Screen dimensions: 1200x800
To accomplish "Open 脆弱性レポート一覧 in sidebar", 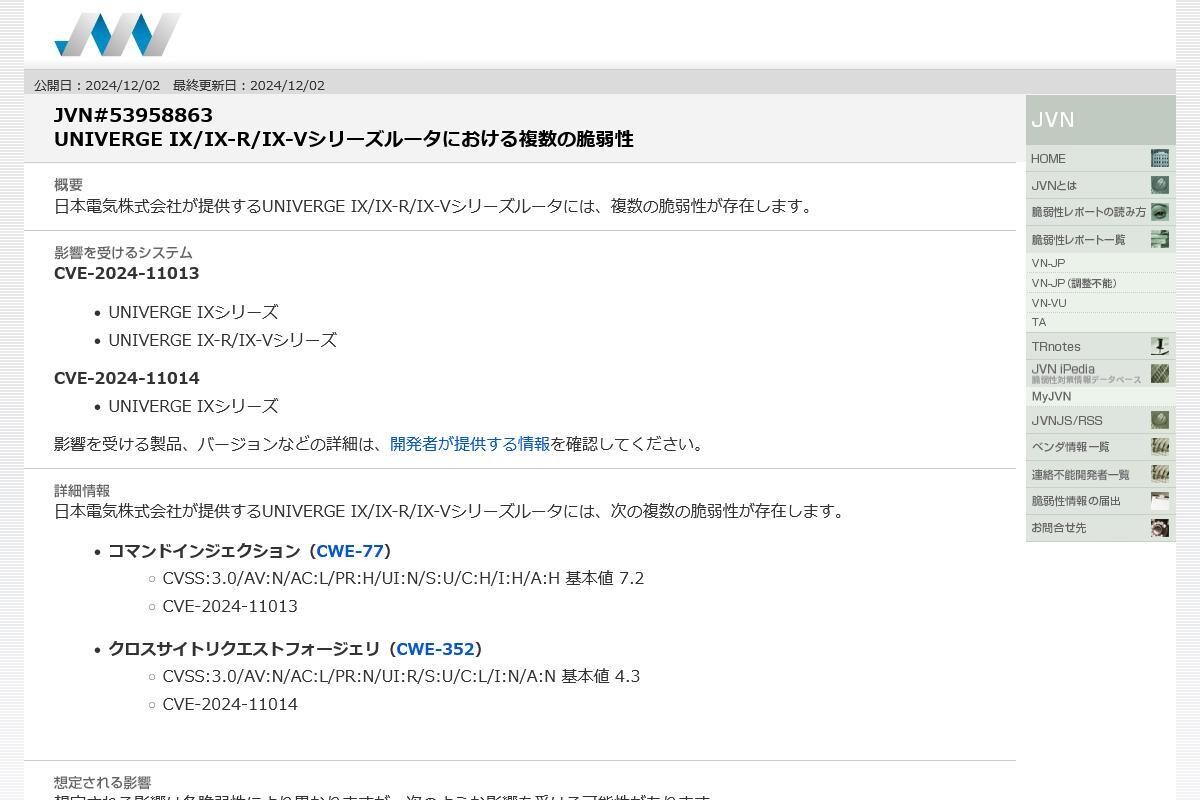I will point(1078,239).
